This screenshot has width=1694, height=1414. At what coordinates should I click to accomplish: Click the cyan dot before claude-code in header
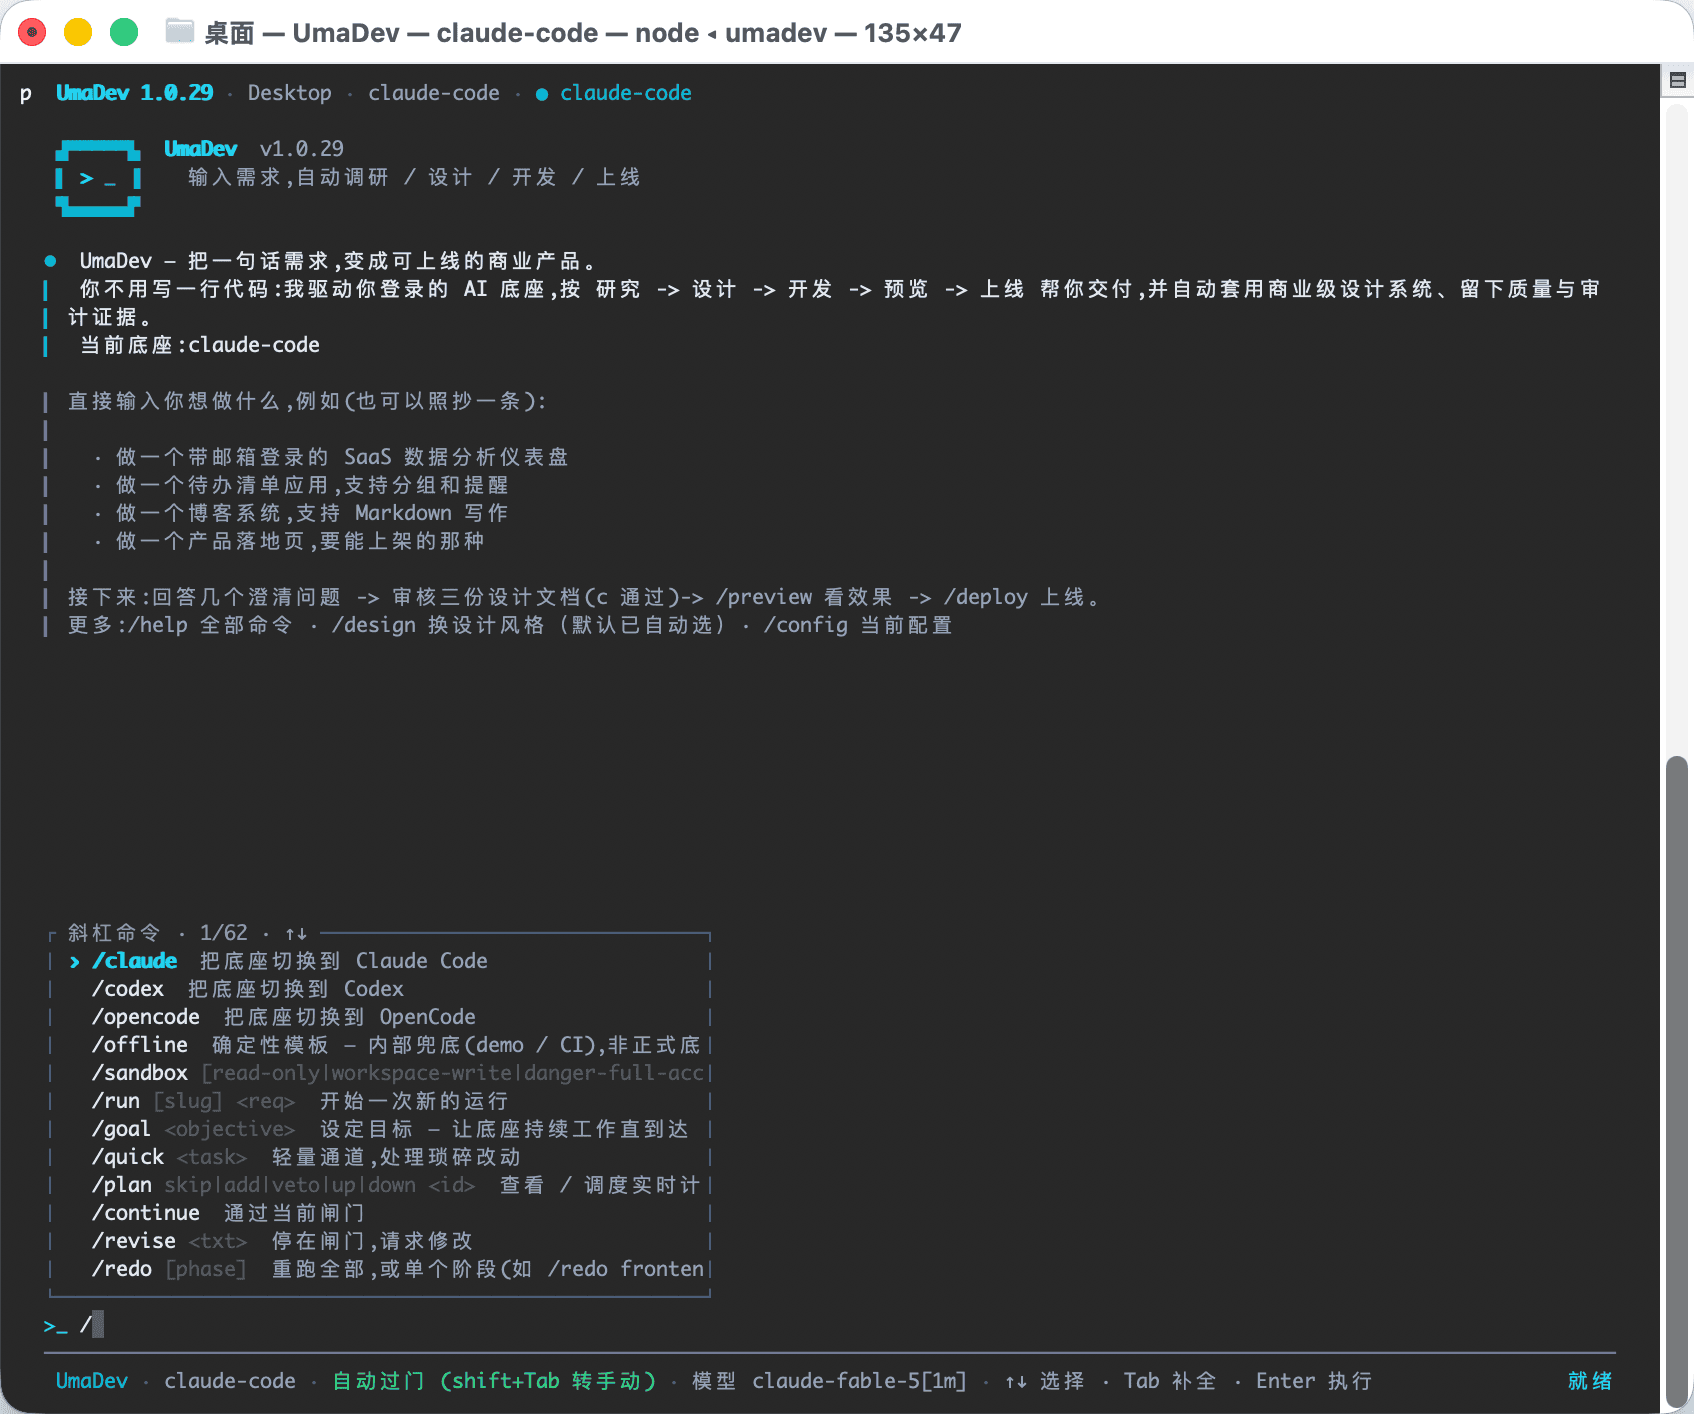(541, 94)
